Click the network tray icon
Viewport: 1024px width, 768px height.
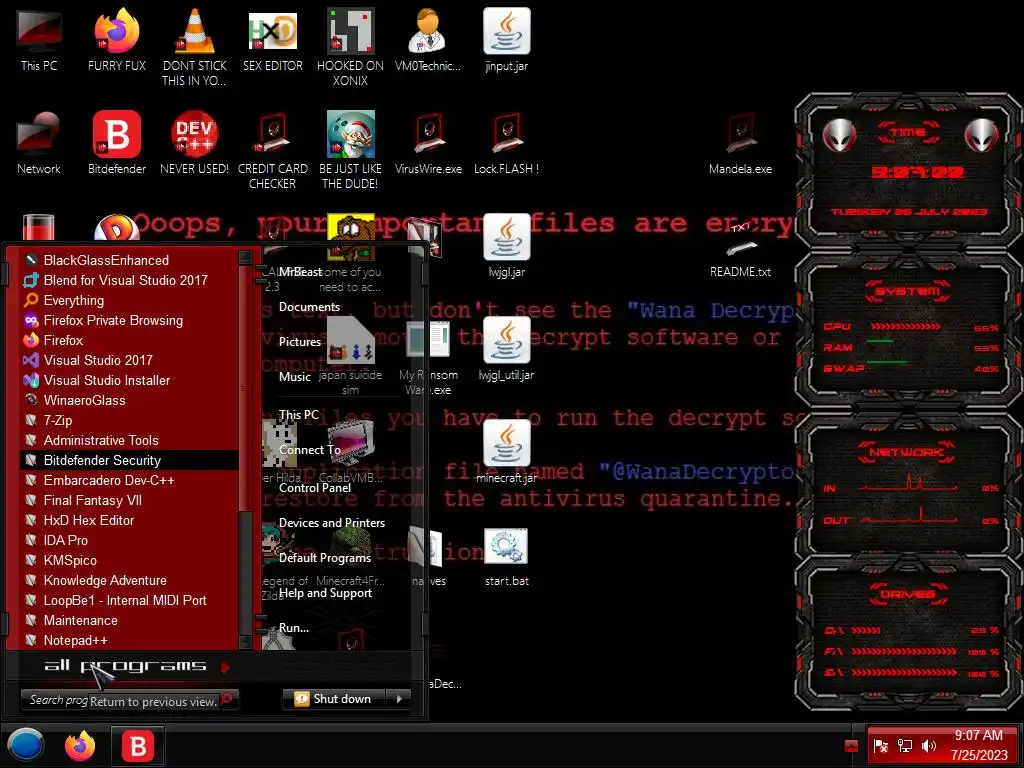(904, 746)
